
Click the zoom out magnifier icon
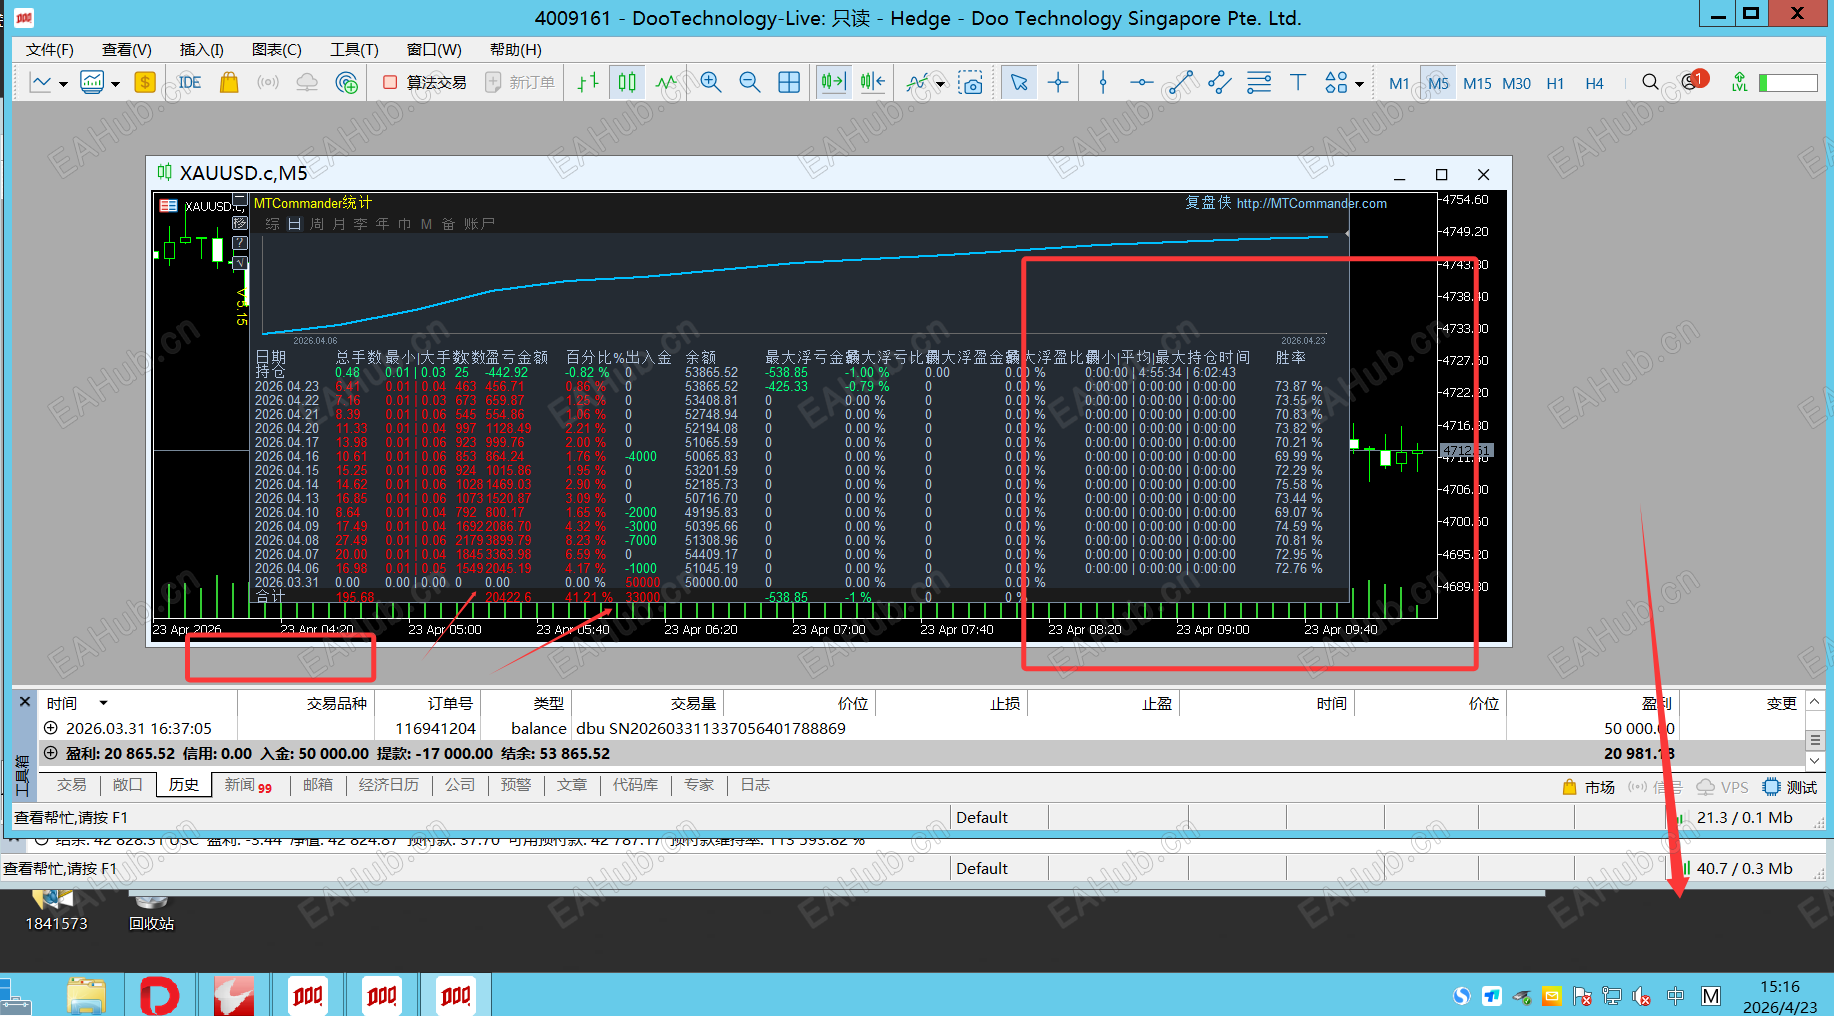click(x=749, y=83)
